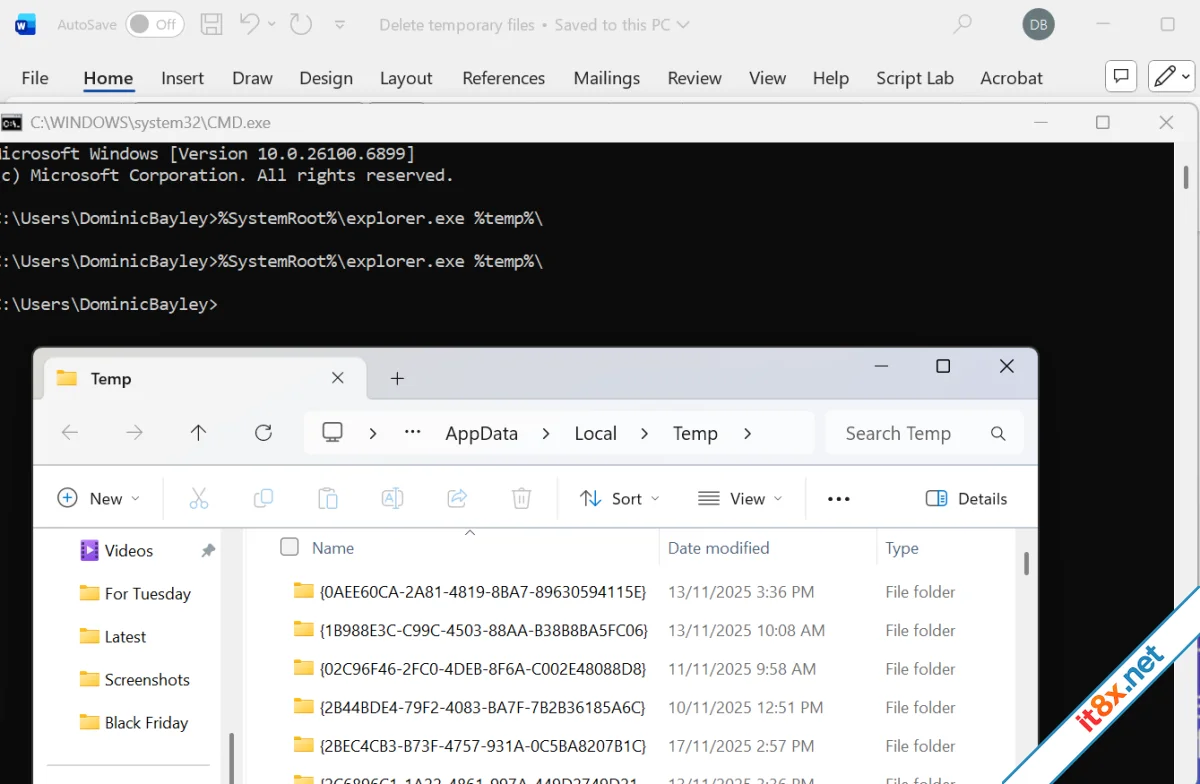Click the Search Temp input field
The height and width of the screenshot is (784, 1200).
click(x=924, y=433)
